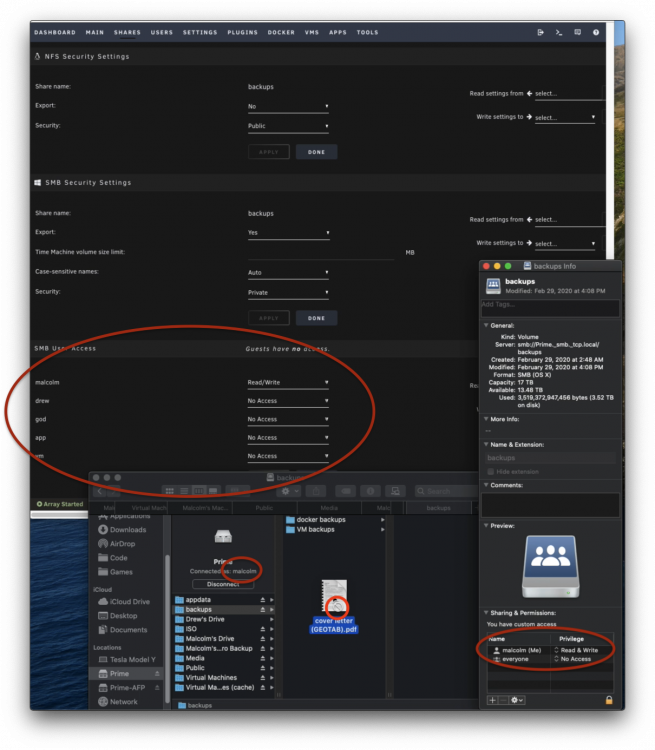Click Done under SMB Security Settings
This screenshot has width=655, height=750.
click(x=316, y=318)
